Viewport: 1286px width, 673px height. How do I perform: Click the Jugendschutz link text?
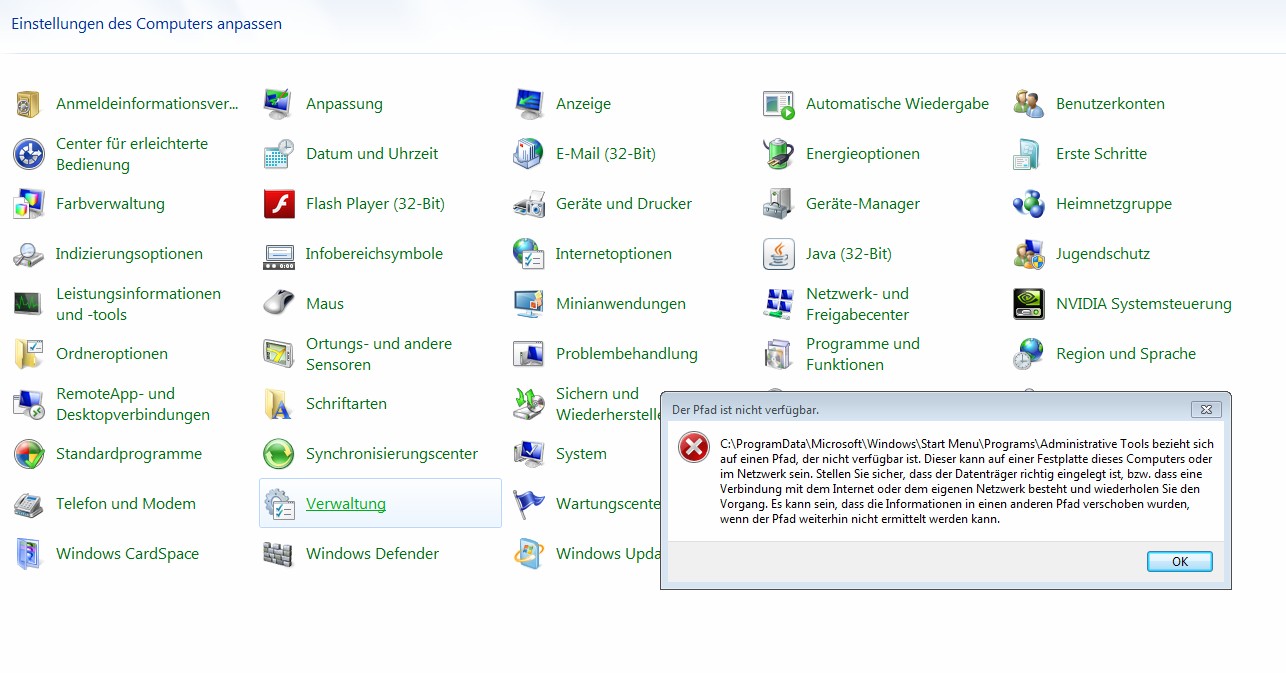(x=1103, y=253)
